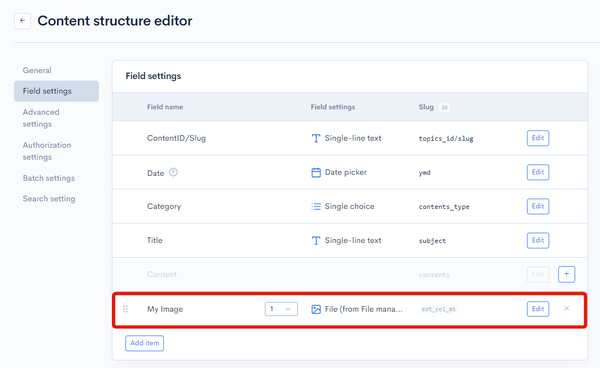
Task: Open Batch settings section
Action: point(49,178)
